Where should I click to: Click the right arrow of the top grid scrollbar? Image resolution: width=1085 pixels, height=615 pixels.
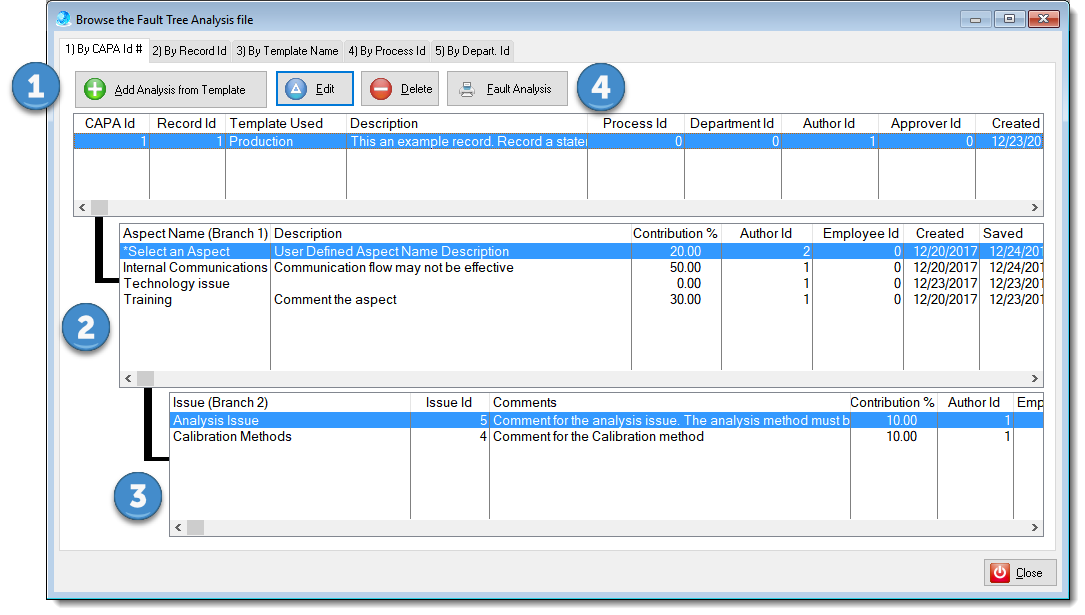[1037, 207]
